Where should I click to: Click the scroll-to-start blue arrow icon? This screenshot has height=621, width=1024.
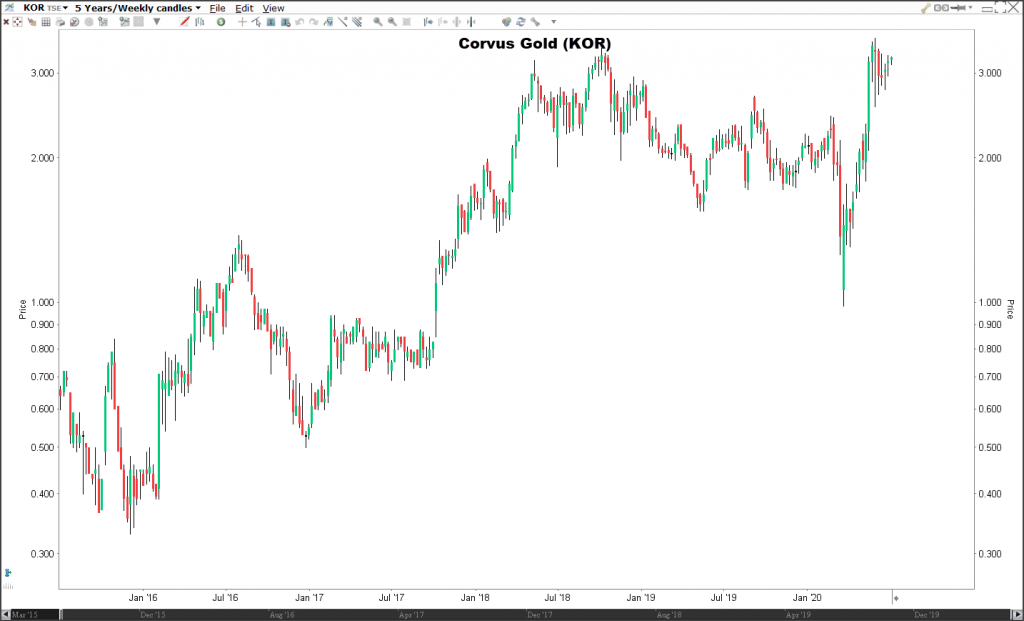coord(428,22)
